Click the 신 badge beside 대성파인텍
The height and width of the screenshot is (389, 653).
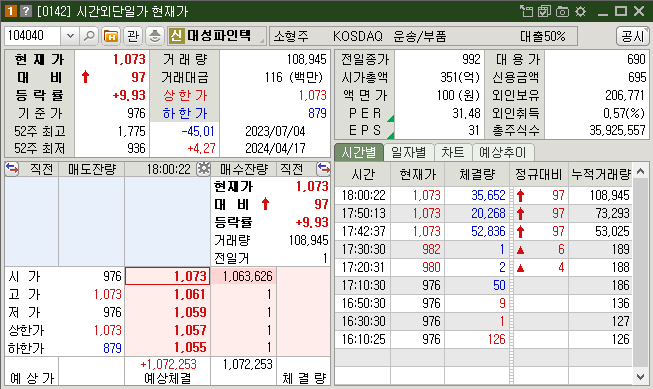click(x=176, y=36)
